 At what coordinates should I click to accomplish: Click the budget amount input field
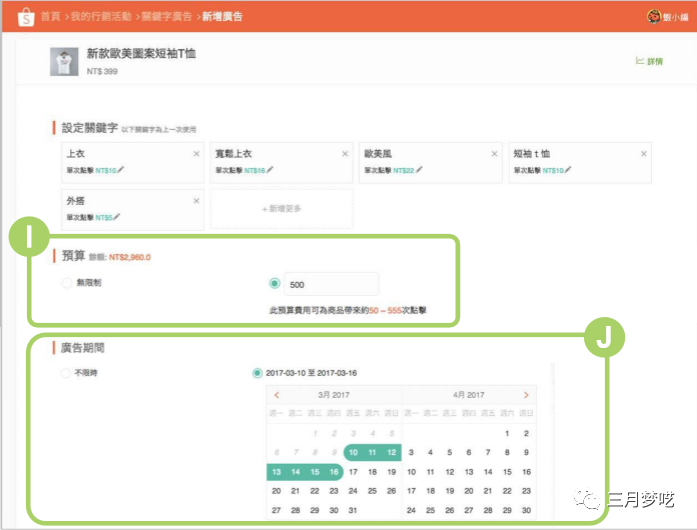tap(331, 284)
